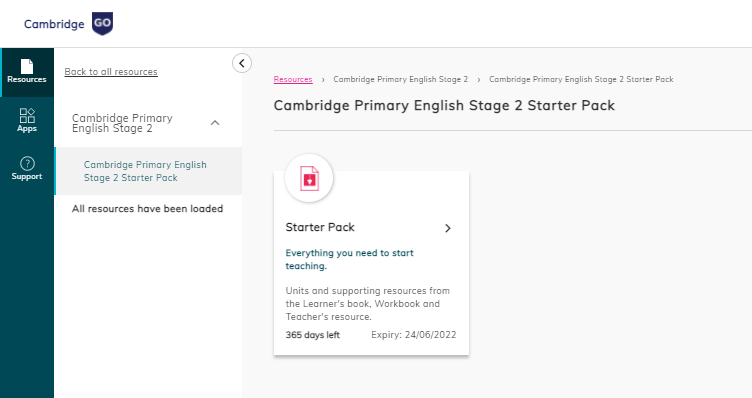The height and width of the screenshot is (398, 752).
Task: Open the Starter Pack card title
Action: (x=320, y=227)
